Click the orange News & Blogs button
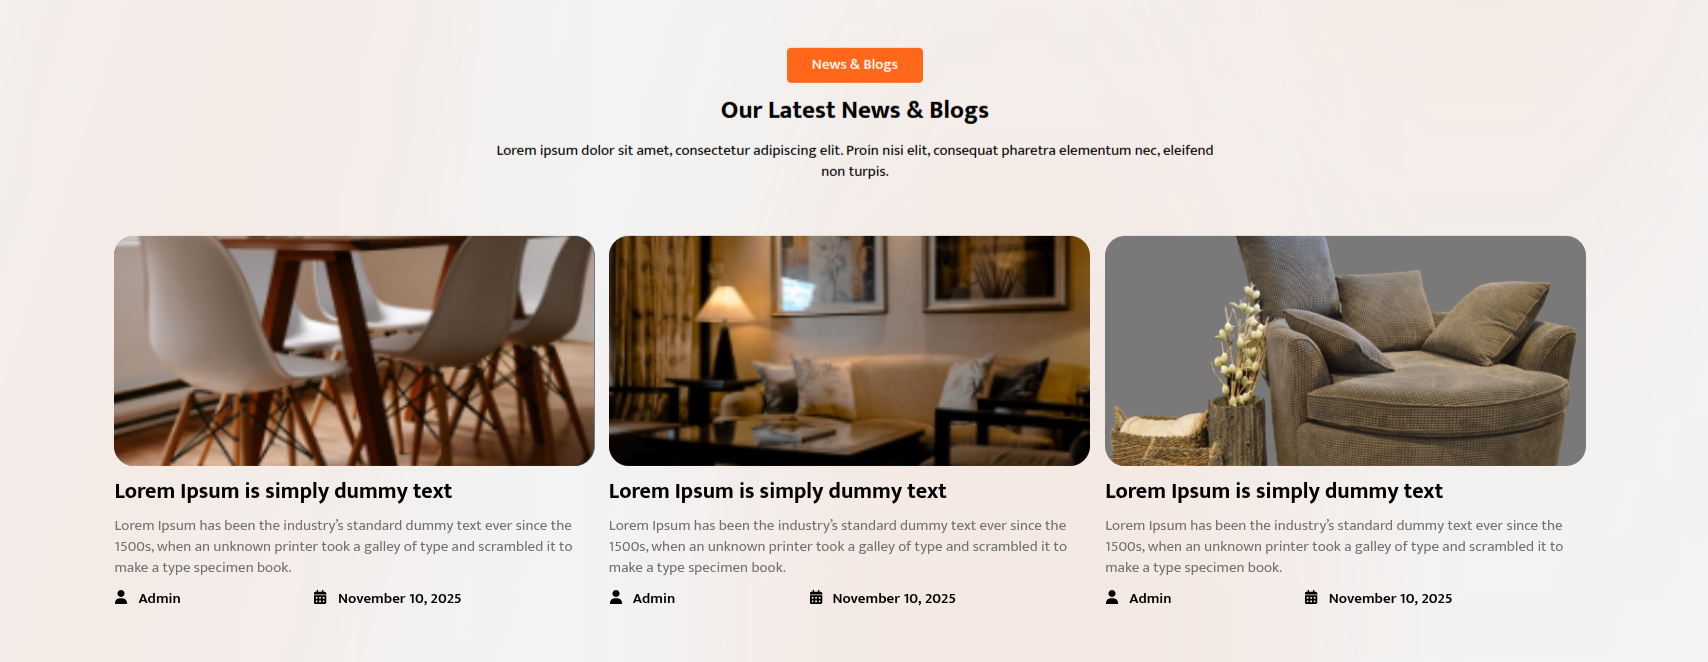Viewport: 1708px width, 662px height. pyautogui.click(x=855, y=65)
